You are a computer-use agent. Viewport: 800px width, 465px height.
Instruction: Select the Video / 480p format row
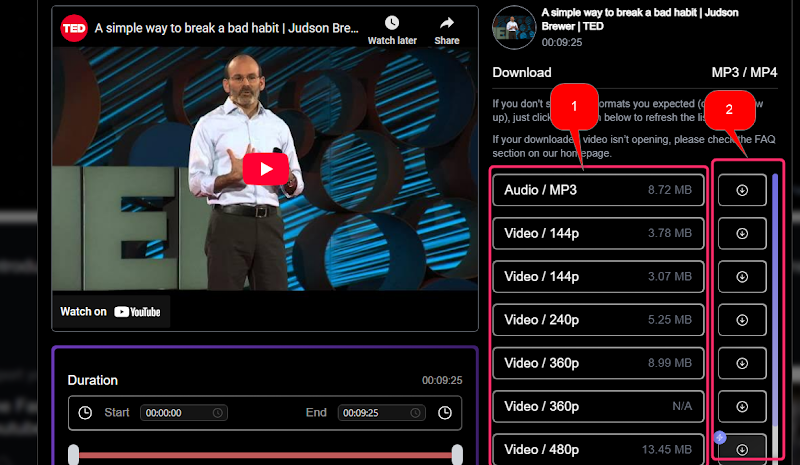pos(598,449)
